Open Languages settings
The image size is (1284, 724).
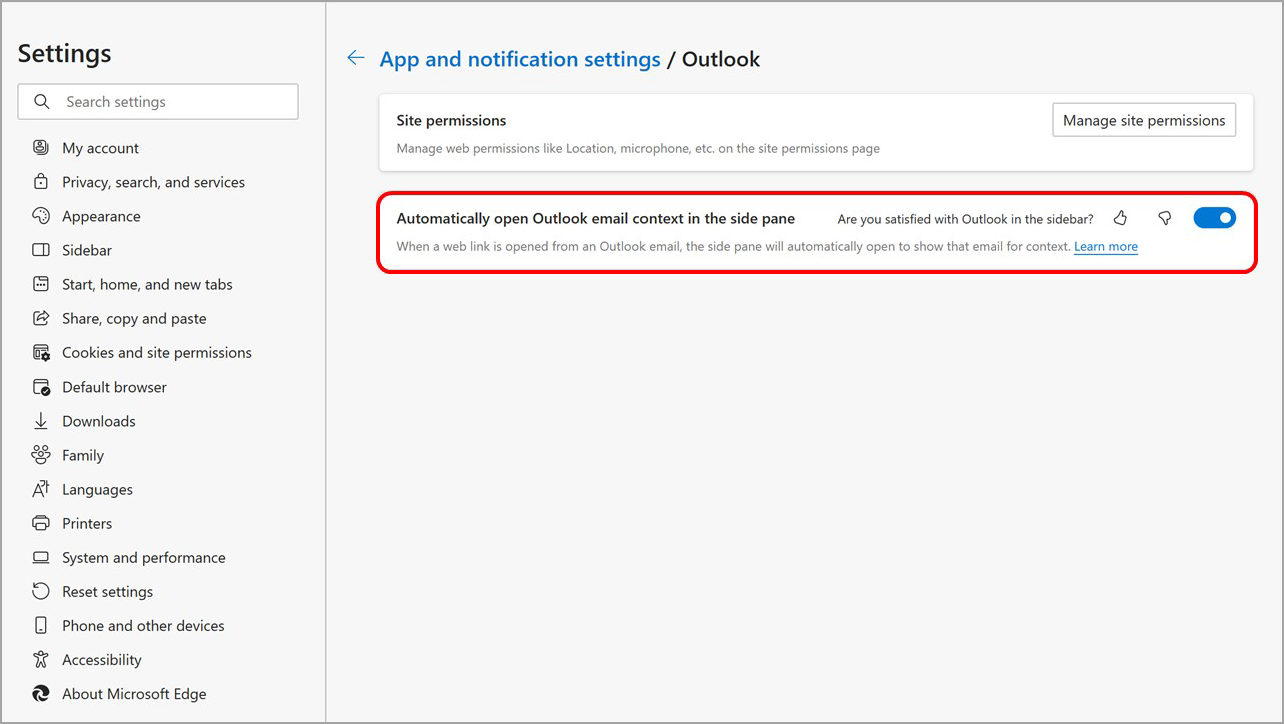(x=97, y=489)
